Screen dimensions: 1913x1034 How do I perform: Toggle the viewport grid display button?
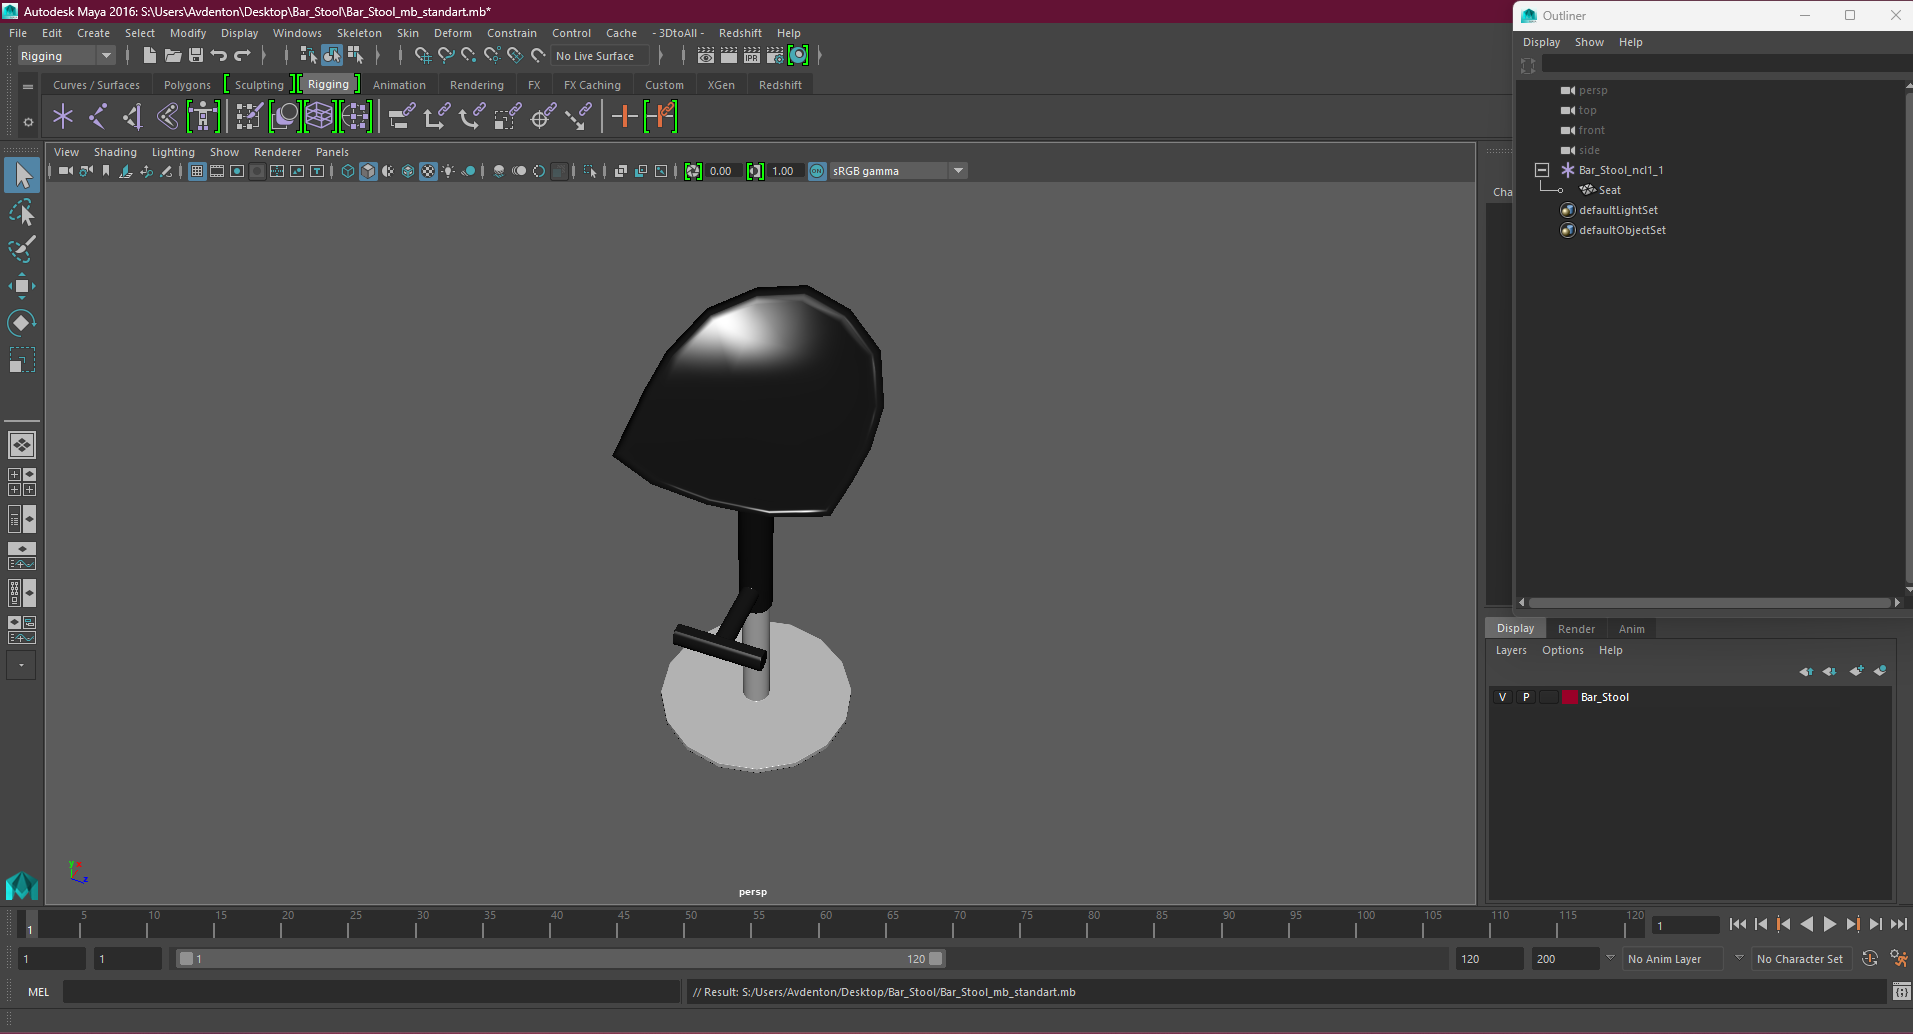point(197,171)
